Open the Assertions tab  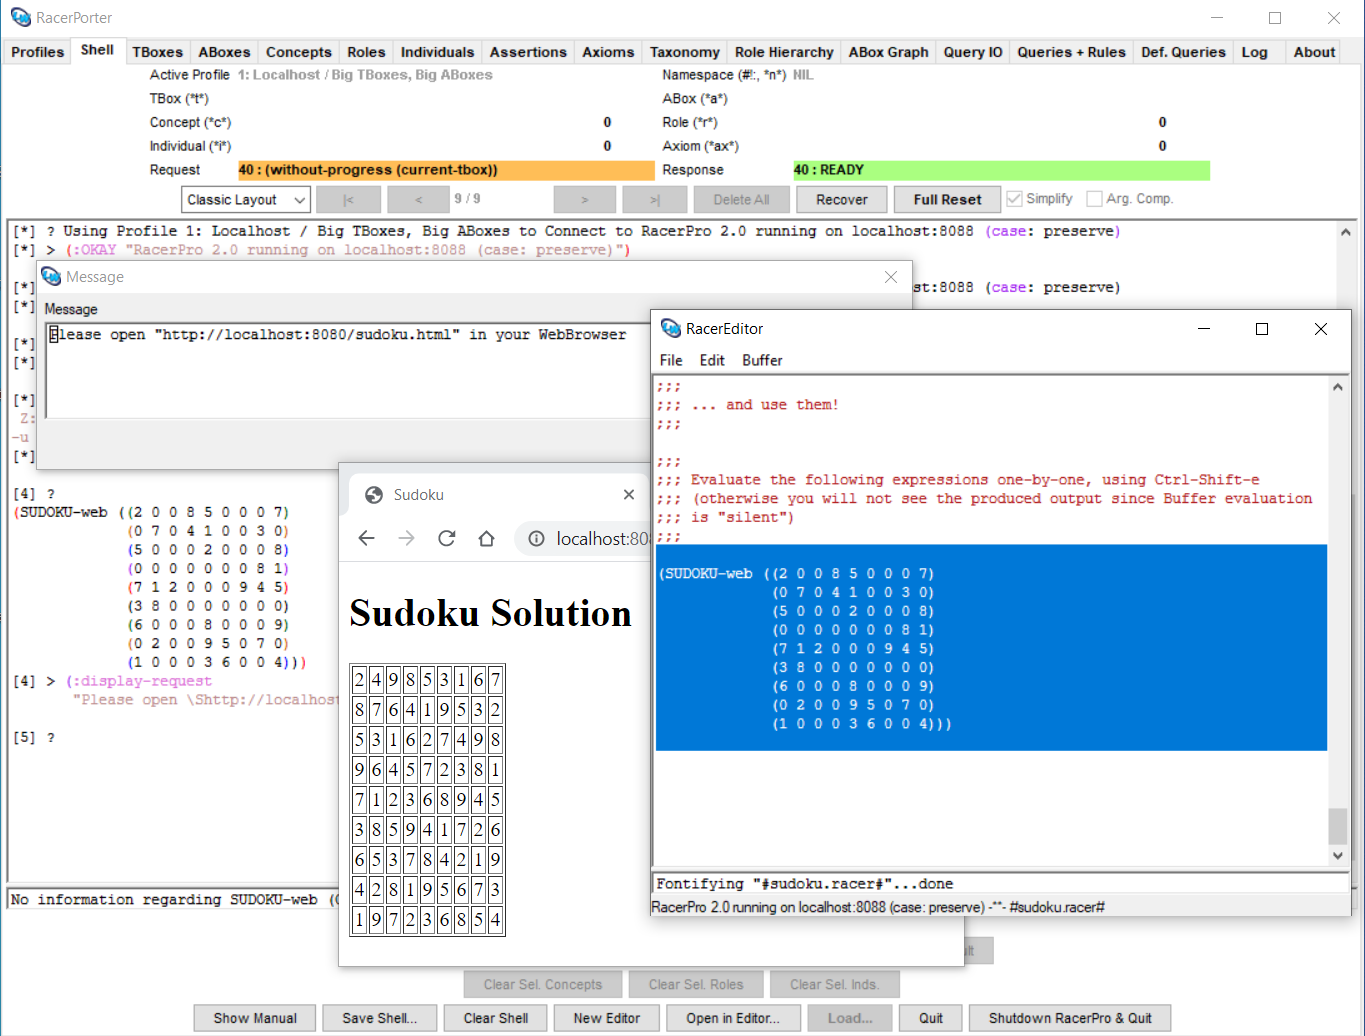[x=528, y=52]
